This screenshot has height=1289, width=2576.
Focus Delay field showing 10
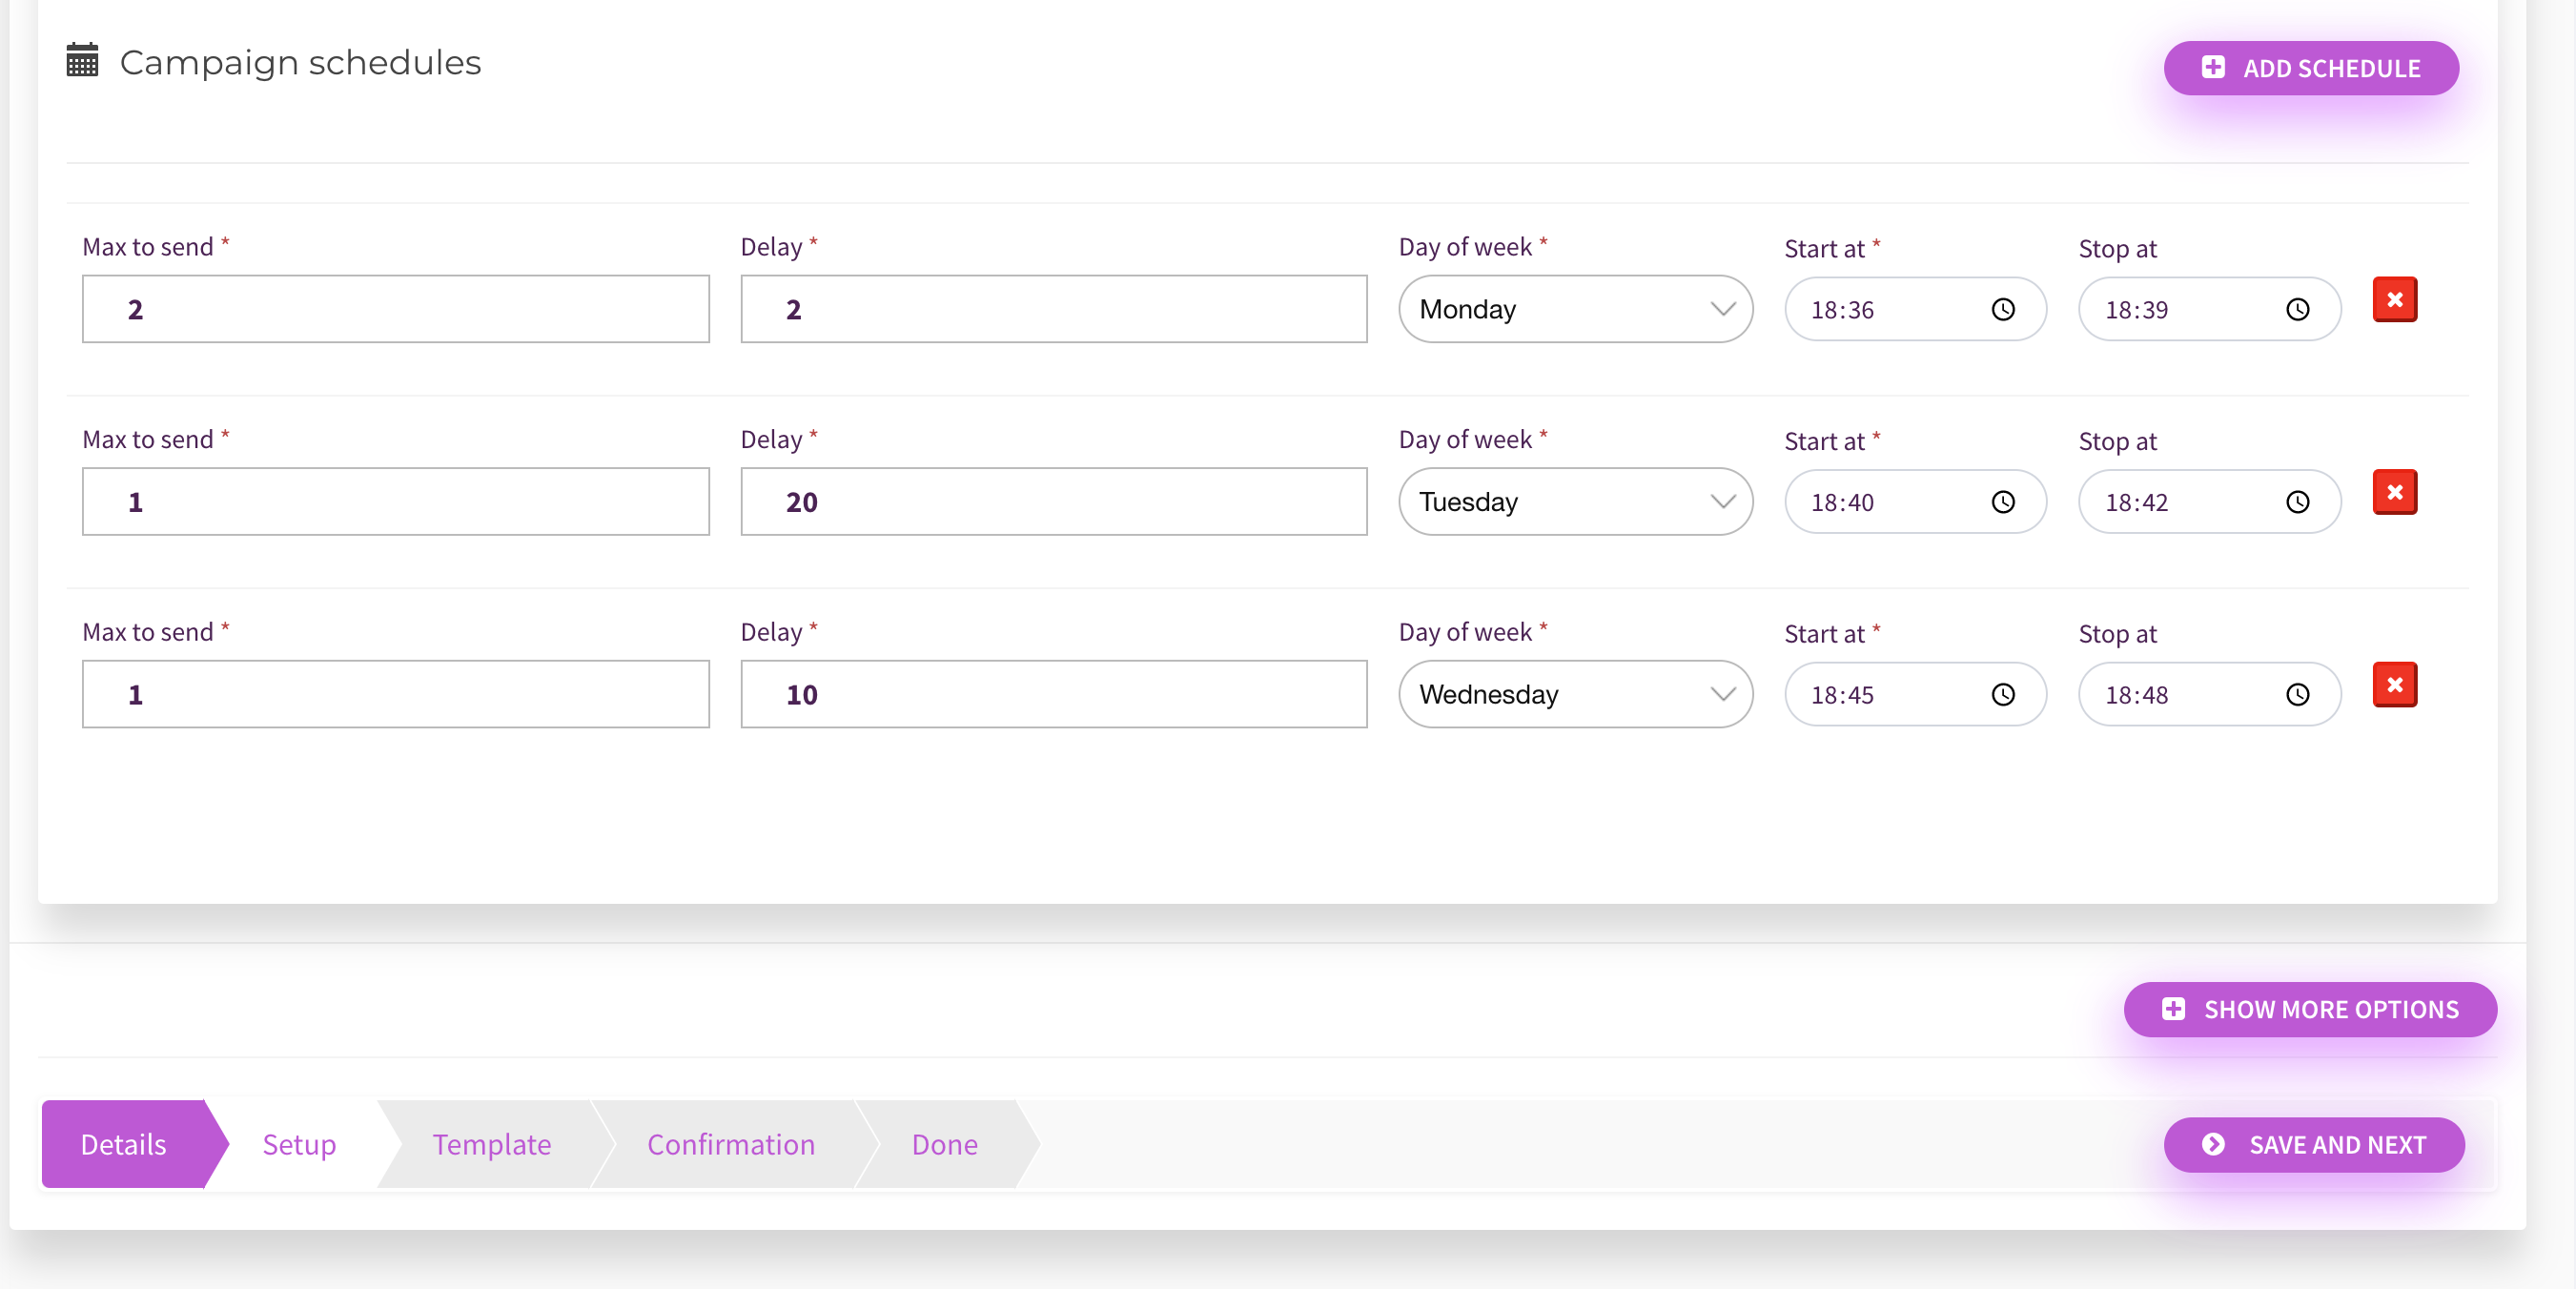(x=1054, y=694)
